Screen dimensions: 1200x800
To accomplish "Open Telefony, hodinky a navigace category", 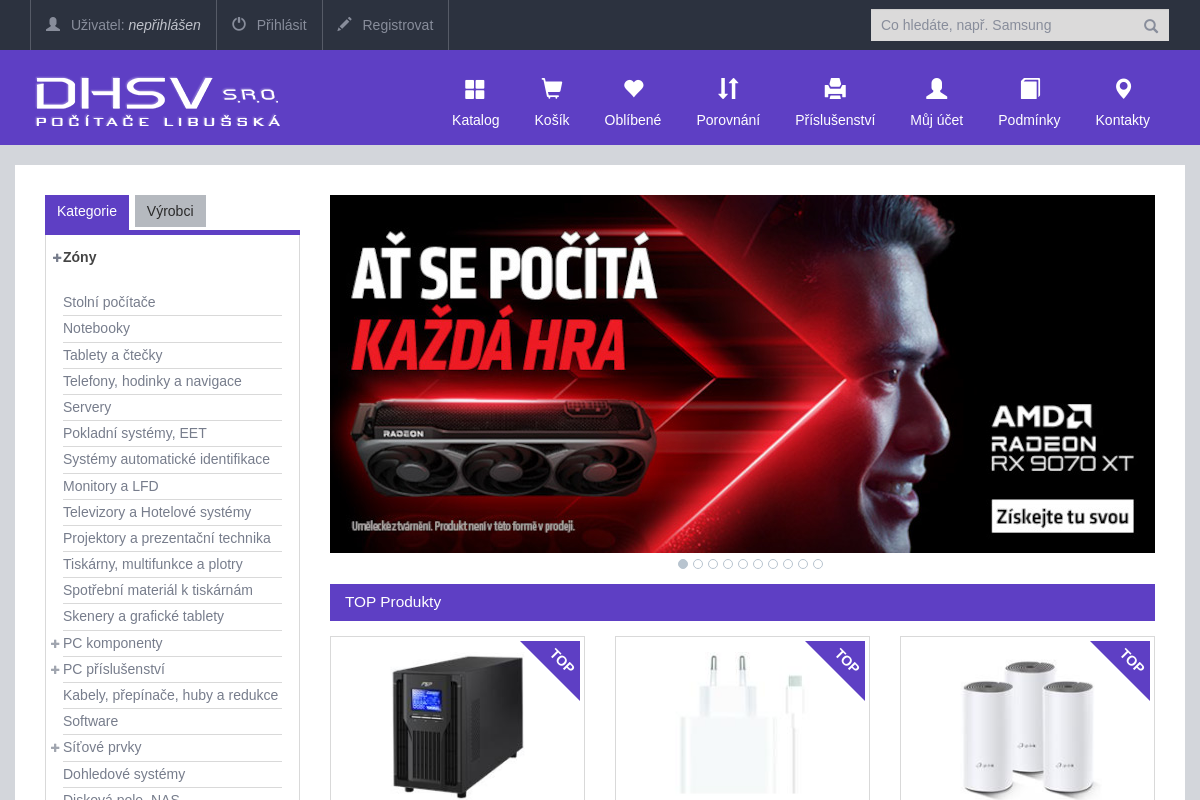I will tap(152, 381).
